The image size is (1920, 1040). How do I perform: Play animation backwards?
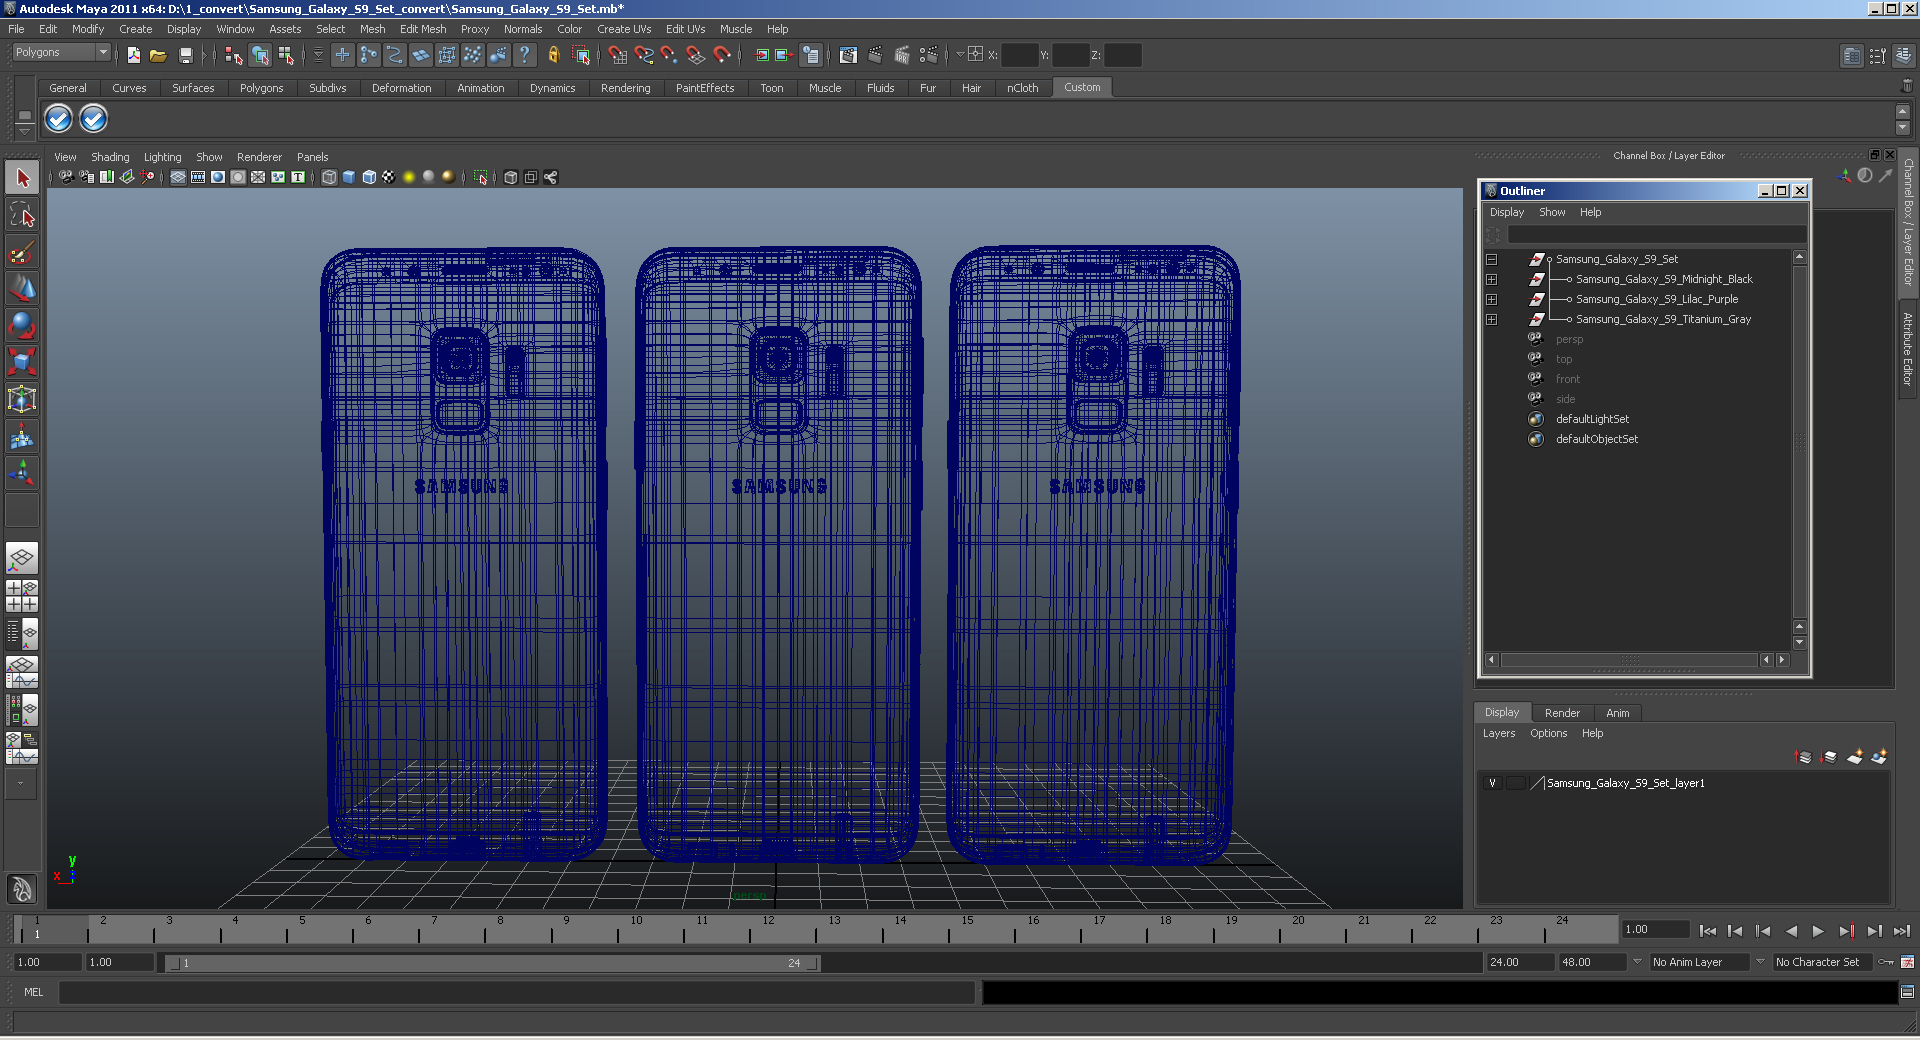click(1791, 931)
